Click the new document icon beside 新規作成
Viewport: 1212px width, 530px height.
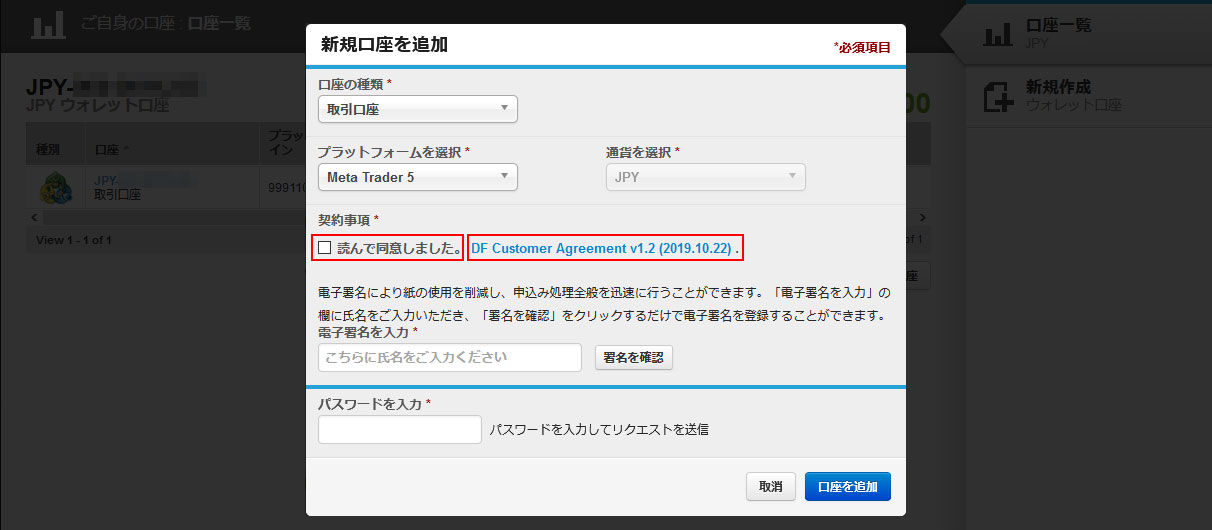pos(998,96)
